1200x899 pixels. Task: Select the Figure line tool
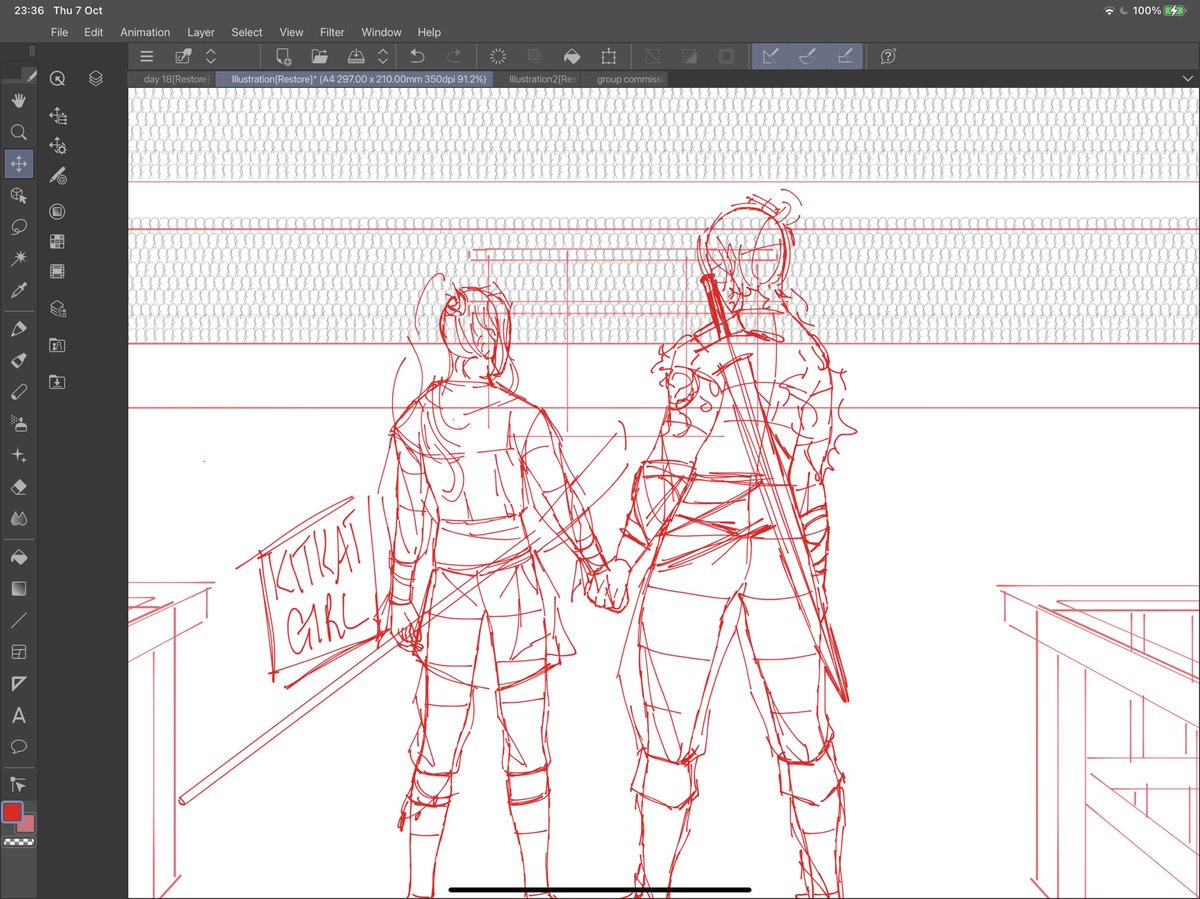click(x=18, y=621)
